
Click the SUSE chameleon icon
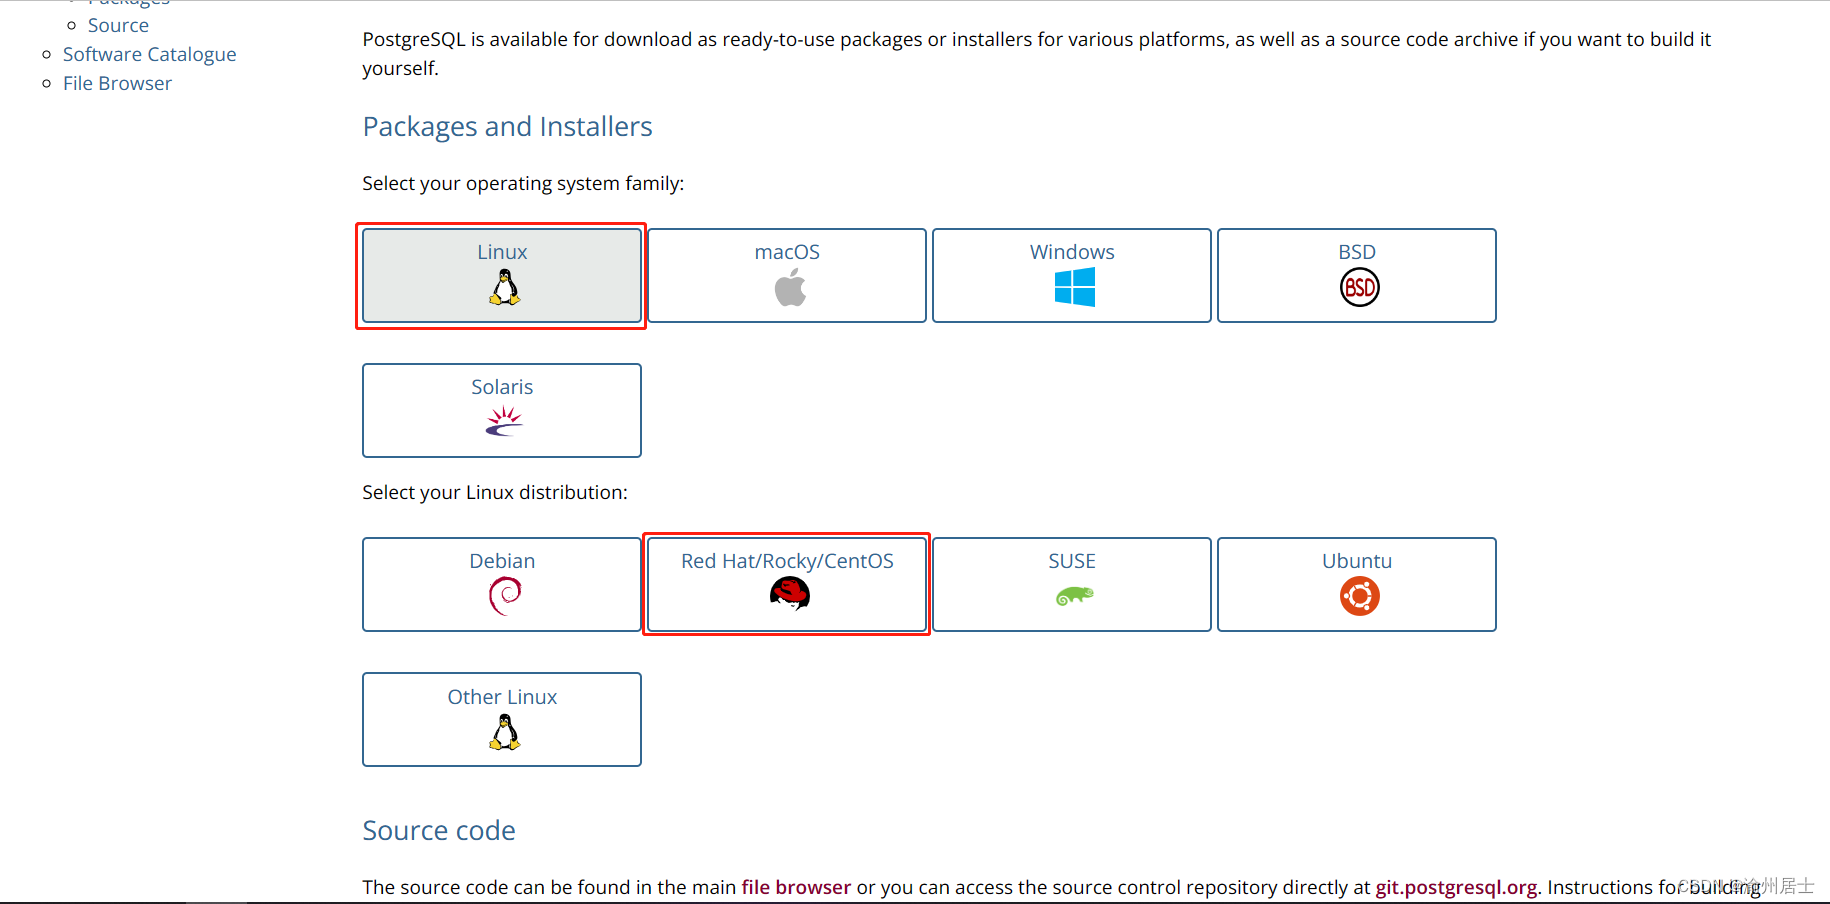pyautogui.click(x=1075, y=596)
